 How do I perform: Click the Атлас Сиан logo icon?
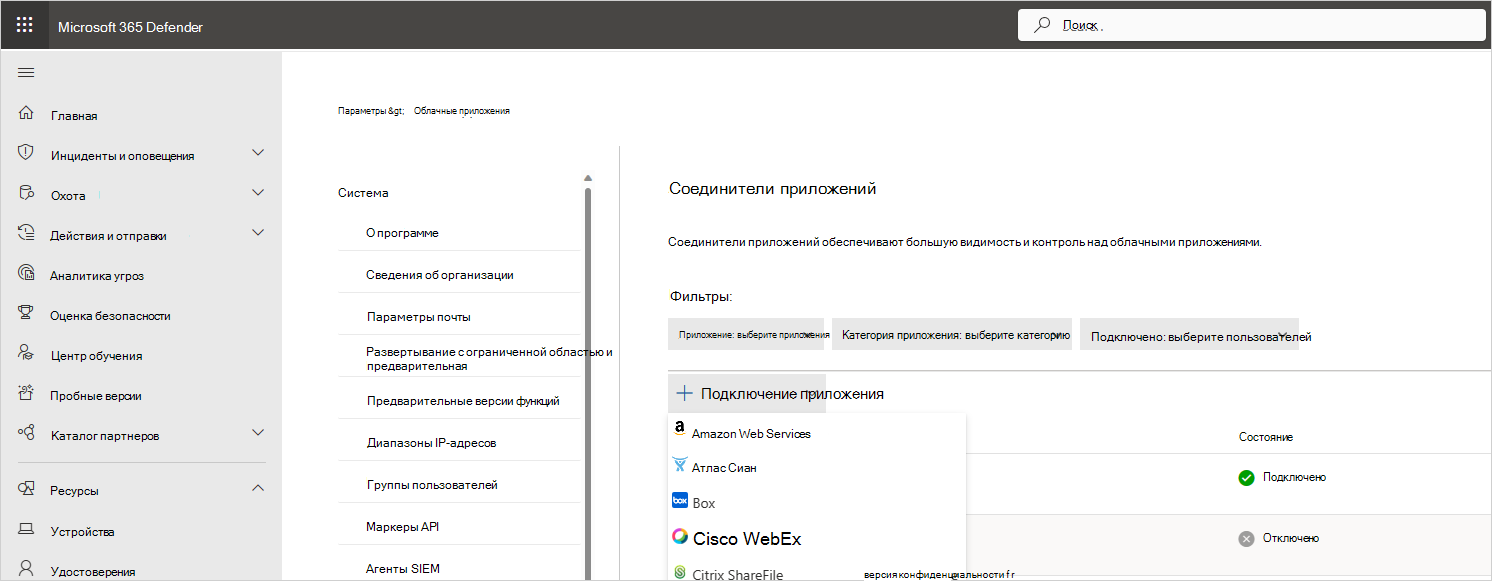tap(680, 465)
